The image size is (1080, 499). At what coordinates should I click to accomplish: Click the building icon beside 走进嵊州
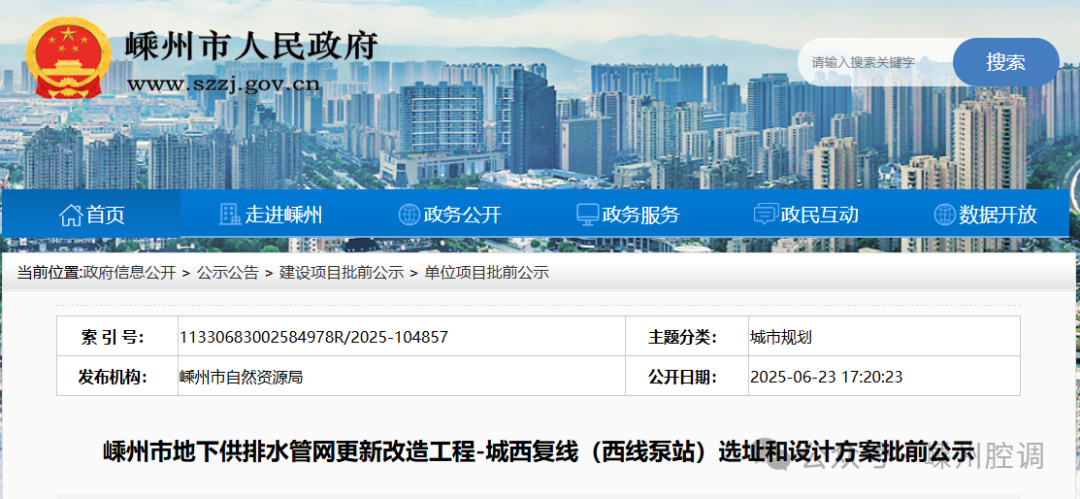[x=230, y=215]
